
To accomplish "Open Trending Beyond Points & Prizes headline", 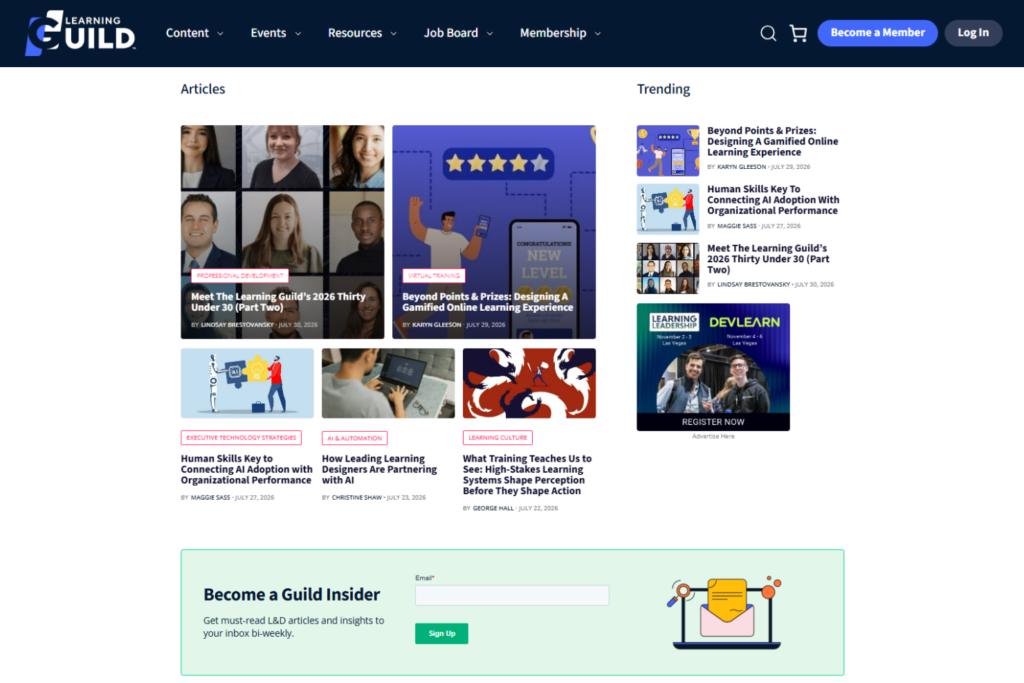I will point(773,141).
